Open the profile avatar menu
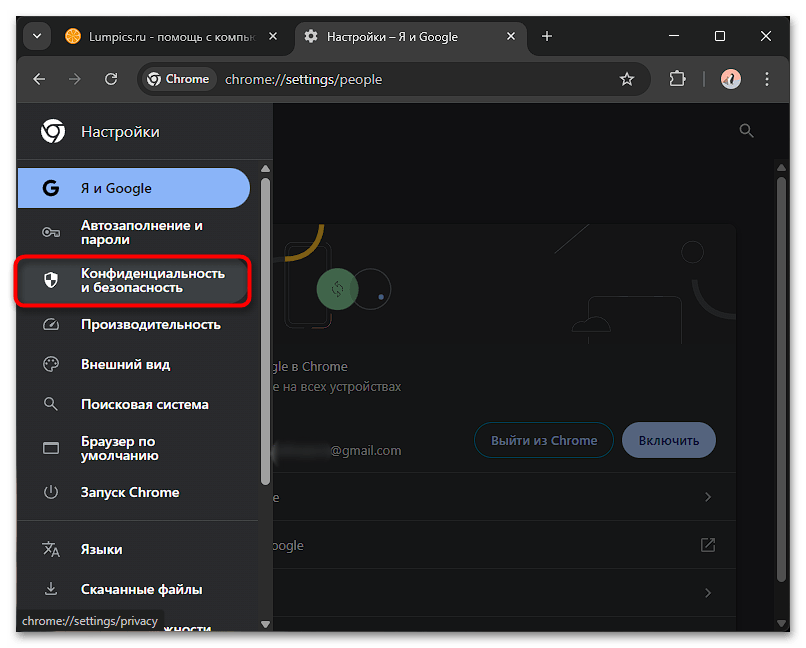This screenshot has height=648, width=806. (x=730, y=79)
